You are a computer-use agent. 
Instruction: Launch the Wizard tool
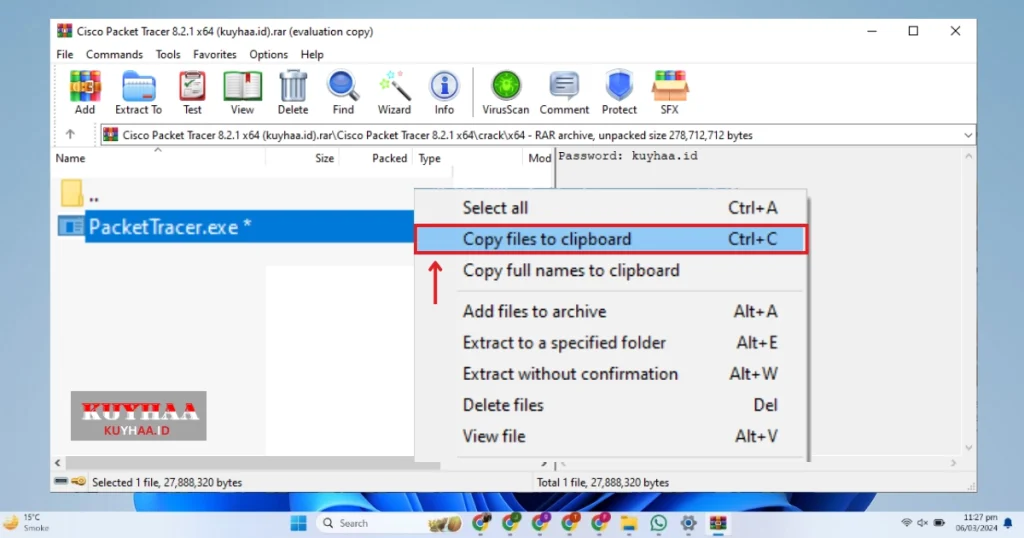tap(394, 92)
